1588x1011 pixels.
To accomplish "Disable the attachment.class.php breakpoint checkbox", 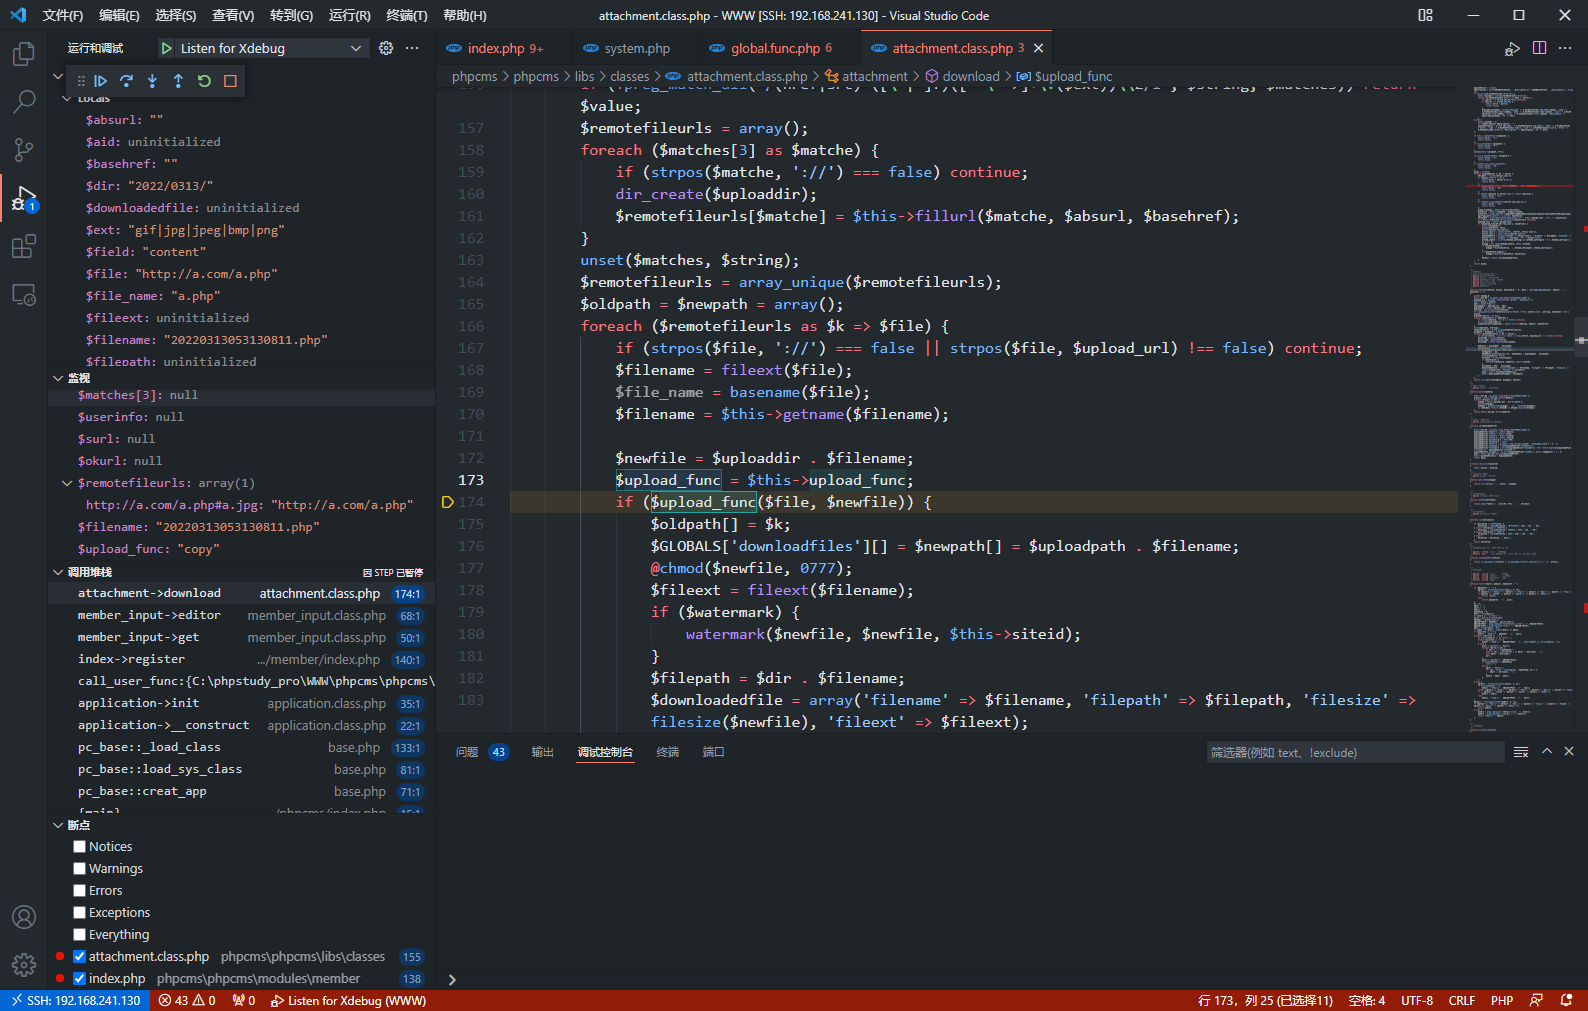I will [80, 957].
